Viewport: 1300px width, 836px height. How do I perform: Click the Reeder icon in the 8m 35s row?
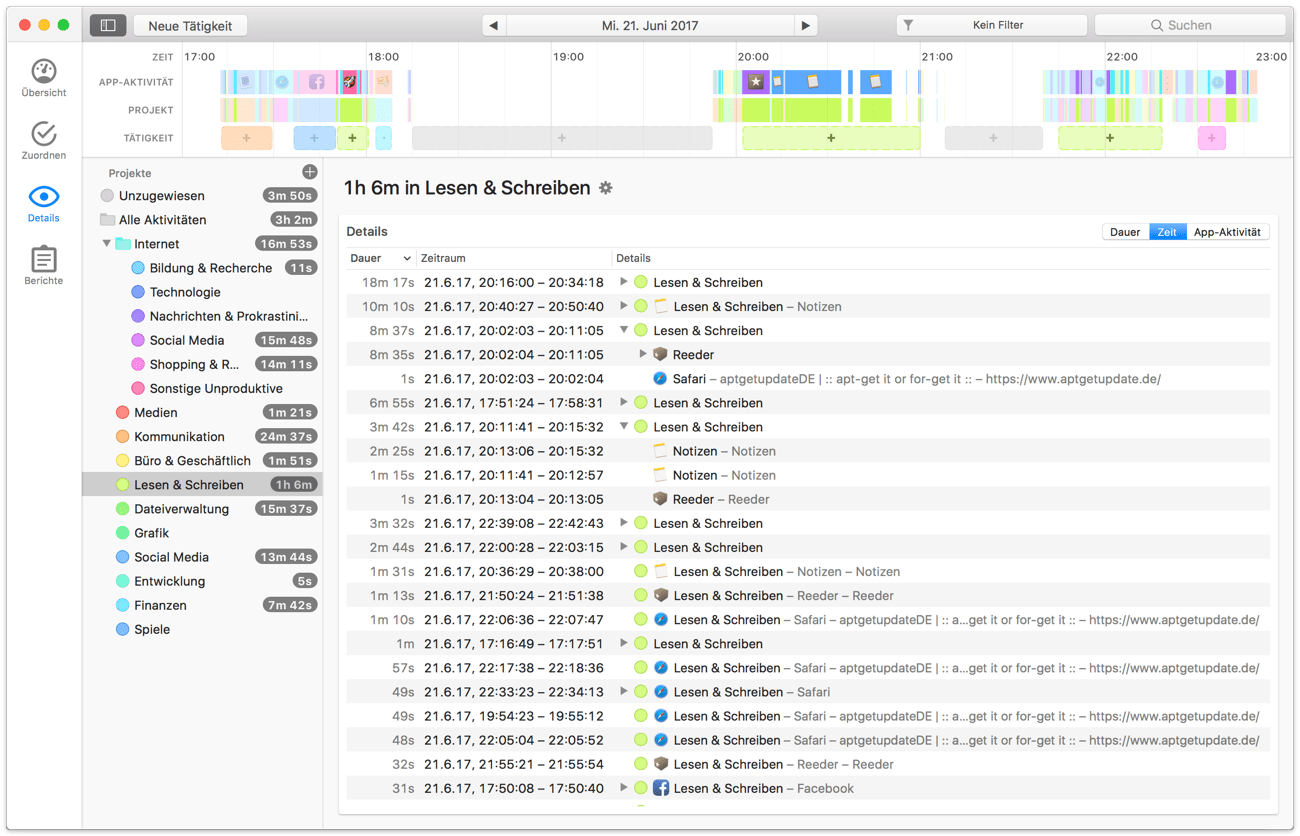(x=660, y=354)
